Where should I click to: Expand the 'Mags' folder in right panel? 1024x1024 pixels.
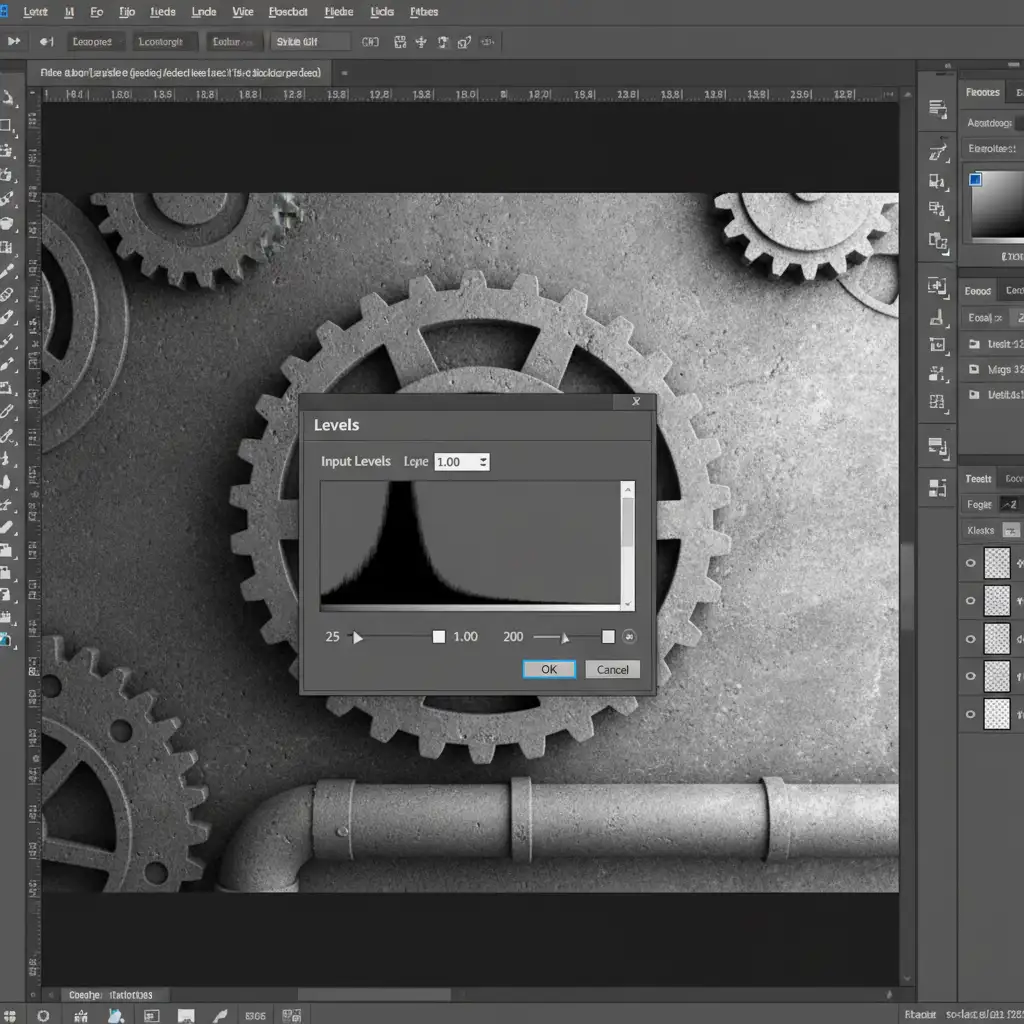point(975,369)
